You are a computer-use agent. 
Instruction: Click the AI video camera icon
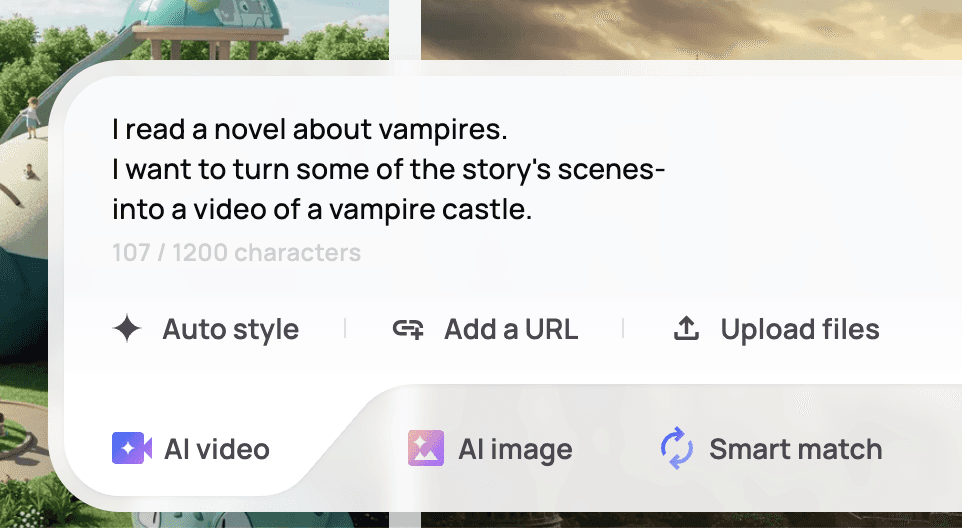pyautogui.click(x=132, y=448)
